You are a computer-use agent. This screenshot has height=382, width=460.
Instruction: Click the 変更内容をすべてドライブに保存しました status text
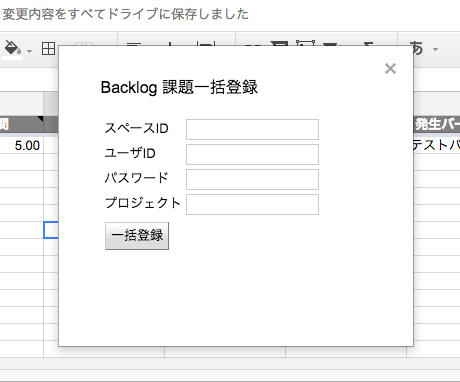pyautogui.click(x=126, y=14)
